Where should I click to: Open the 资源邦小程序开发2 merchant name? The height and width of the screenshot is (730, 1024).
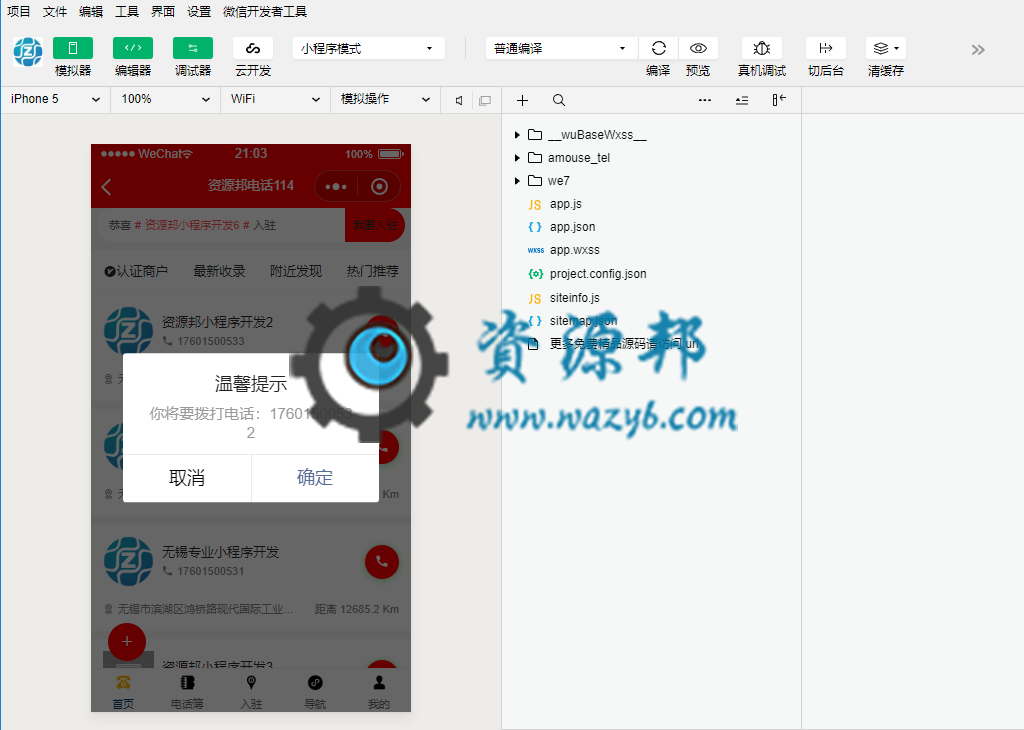tap(217, 322)
